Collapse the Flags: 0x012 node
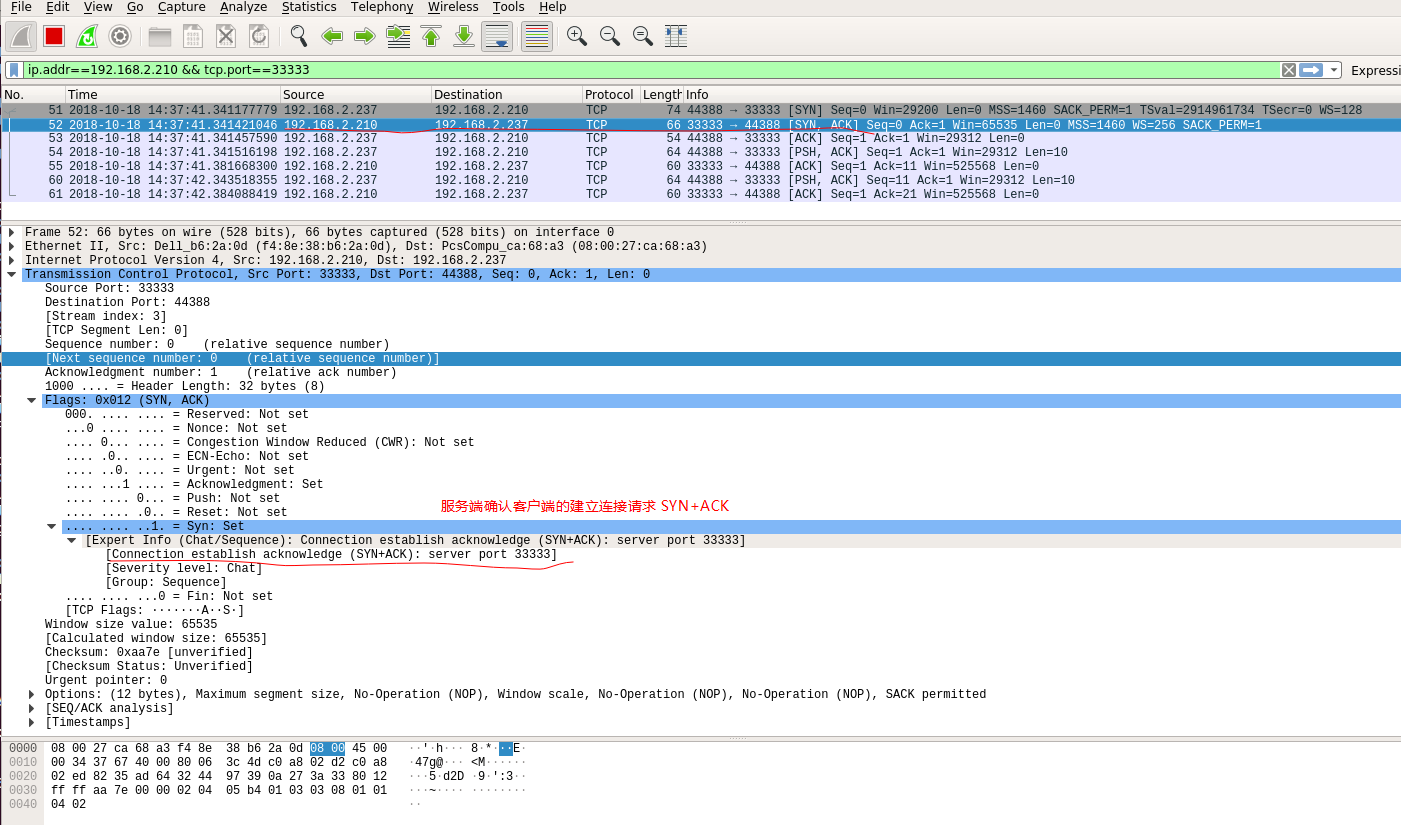The width and height of the screenshot is (1401, 825). tap(31, 400)
